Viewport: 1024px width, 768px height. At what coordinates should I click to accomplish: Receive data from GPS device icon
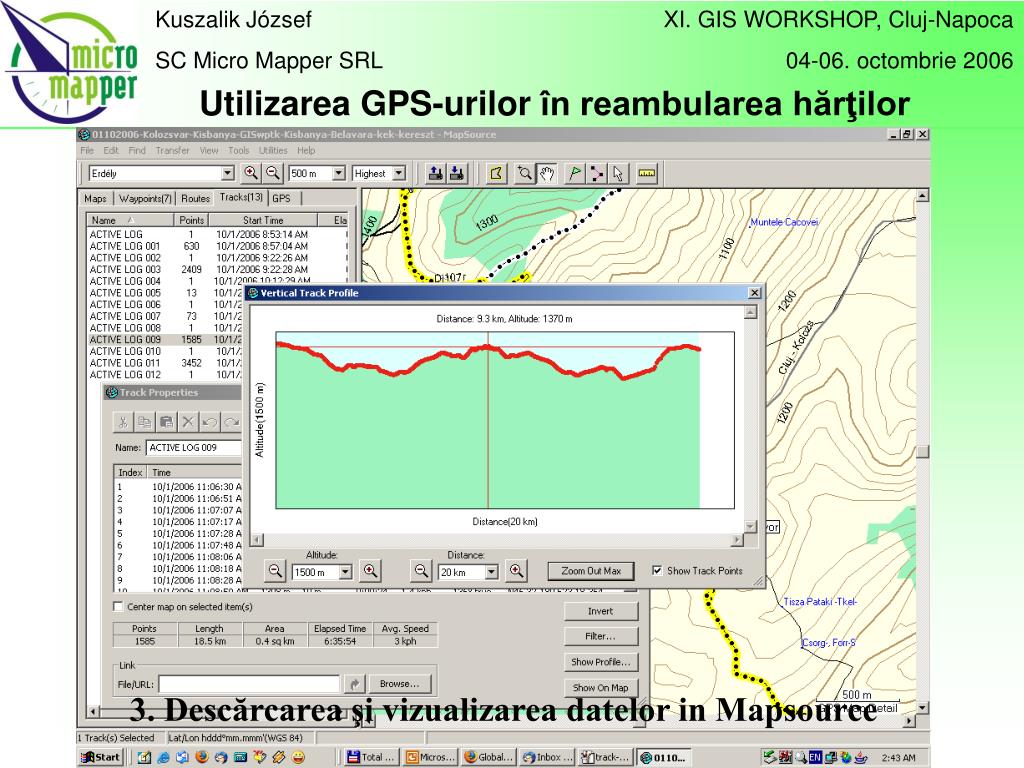[x=457, y=173]
